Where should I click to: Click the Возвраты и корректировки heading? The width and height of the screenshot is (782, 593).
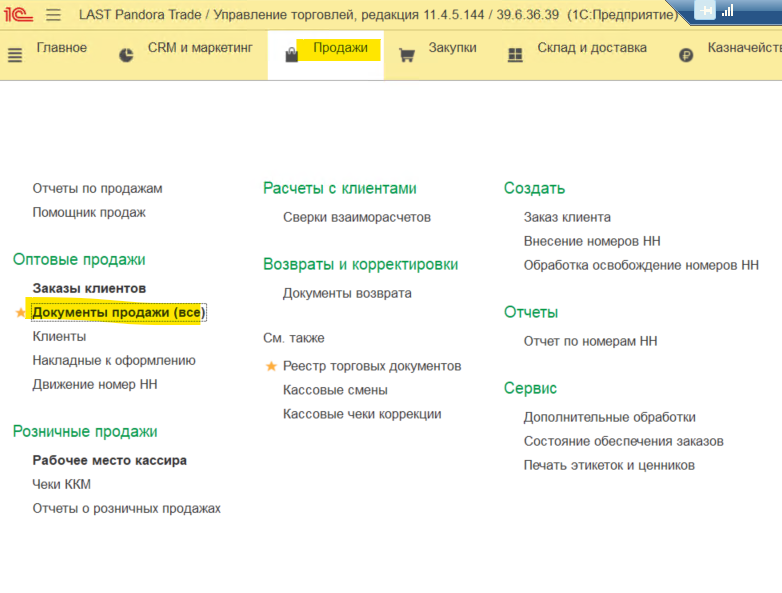[361, 264]
